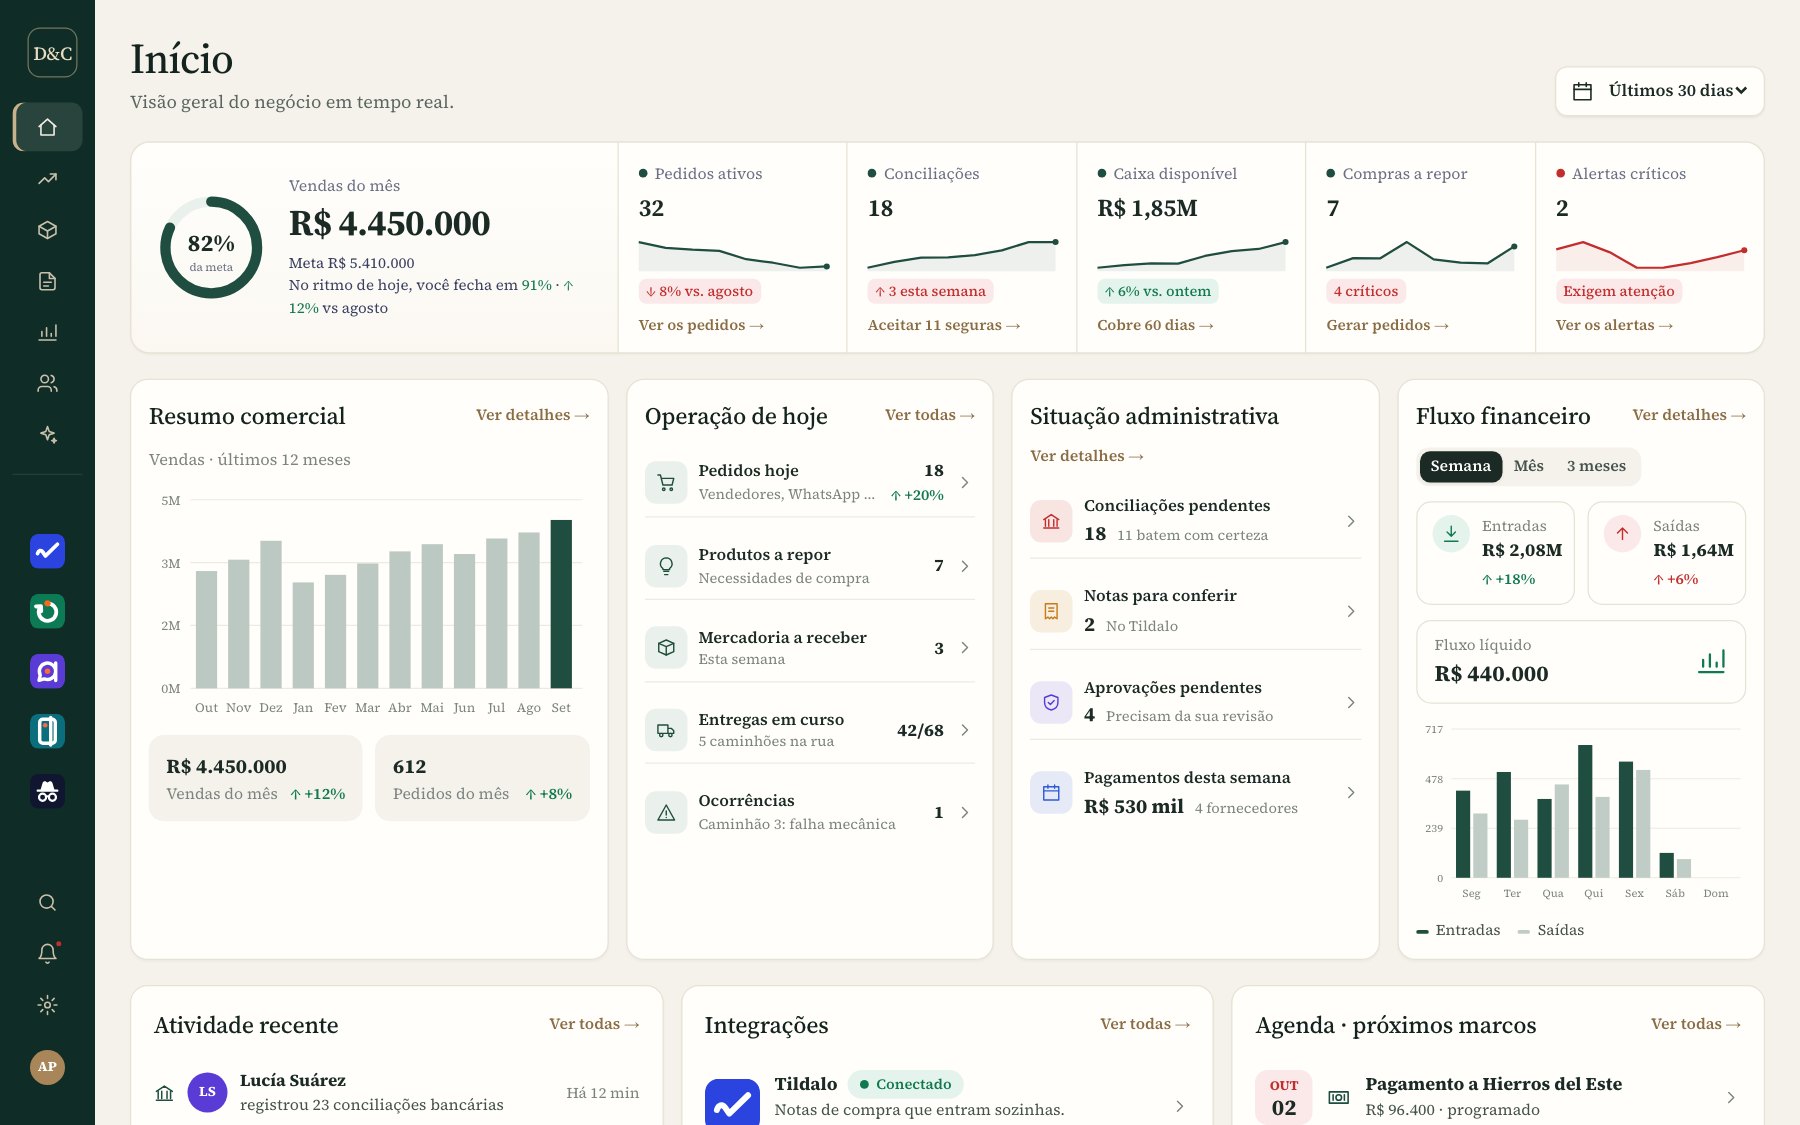Open Ver detalhes in Resumo comercial

(x=532, y=415)
